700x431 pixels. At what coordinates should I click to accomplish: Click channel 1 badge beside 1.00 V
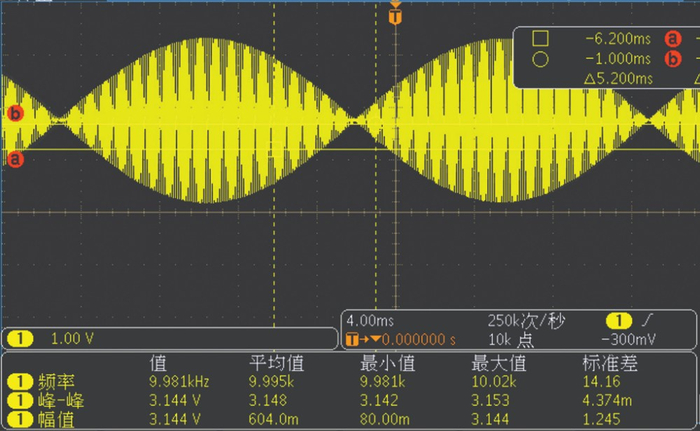point(20,339)
